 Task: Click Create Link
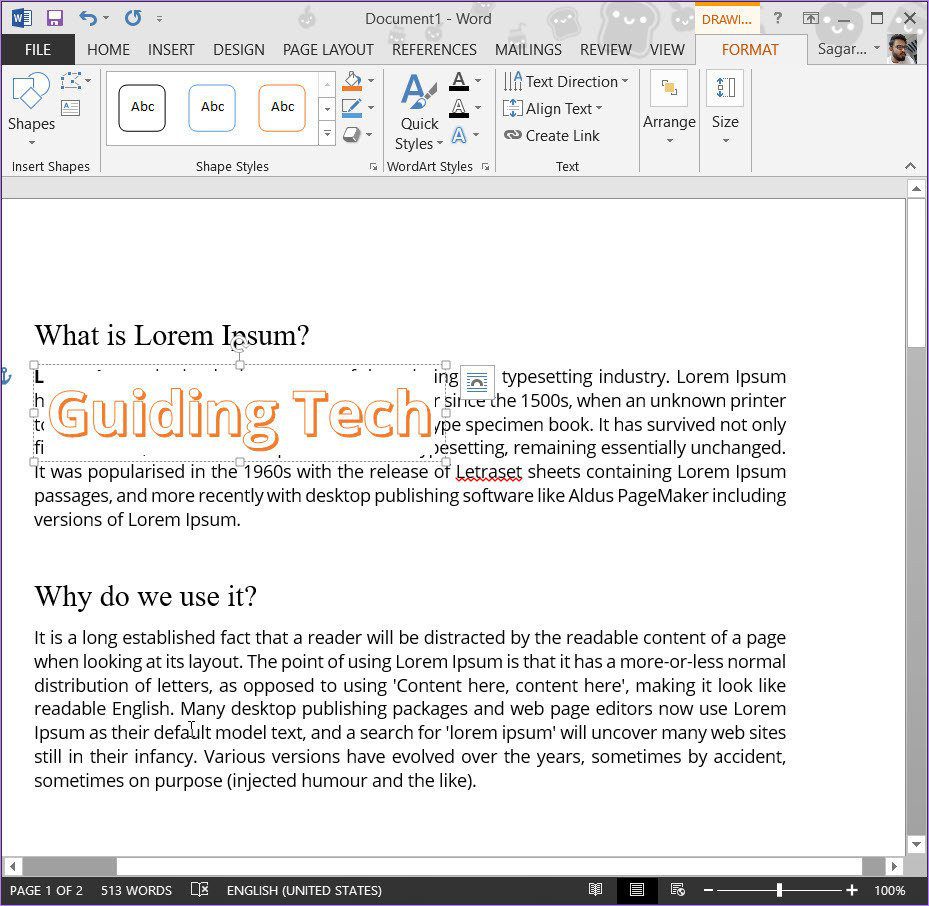click(x=552, y=136)
